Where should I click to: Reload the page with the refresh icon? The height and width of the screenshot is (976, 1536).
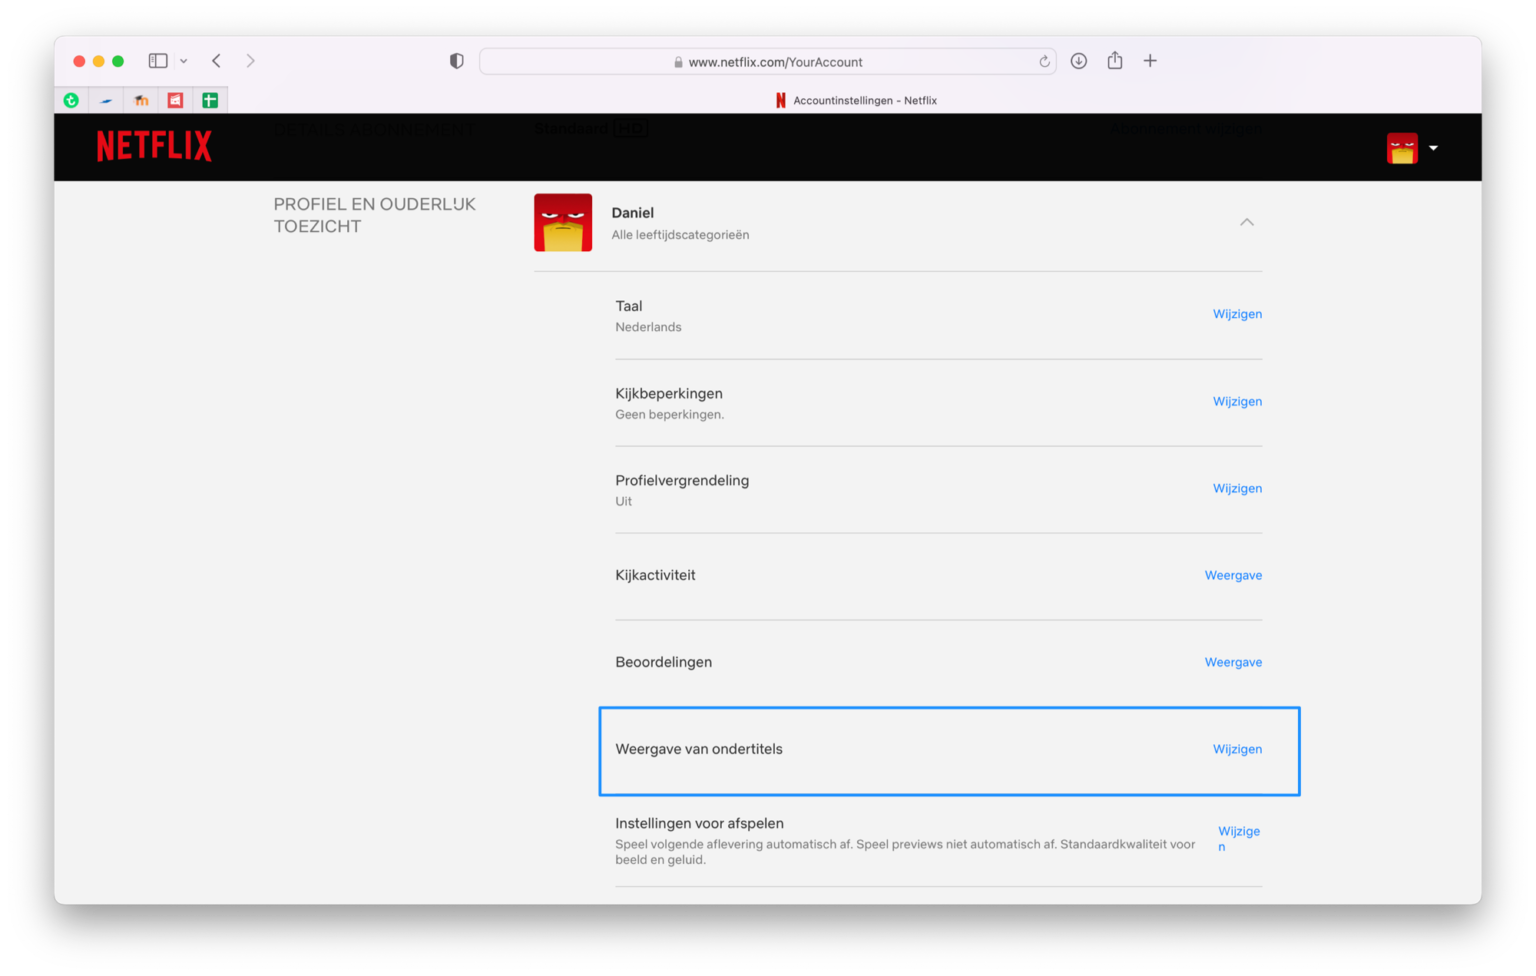(1044, 62)
